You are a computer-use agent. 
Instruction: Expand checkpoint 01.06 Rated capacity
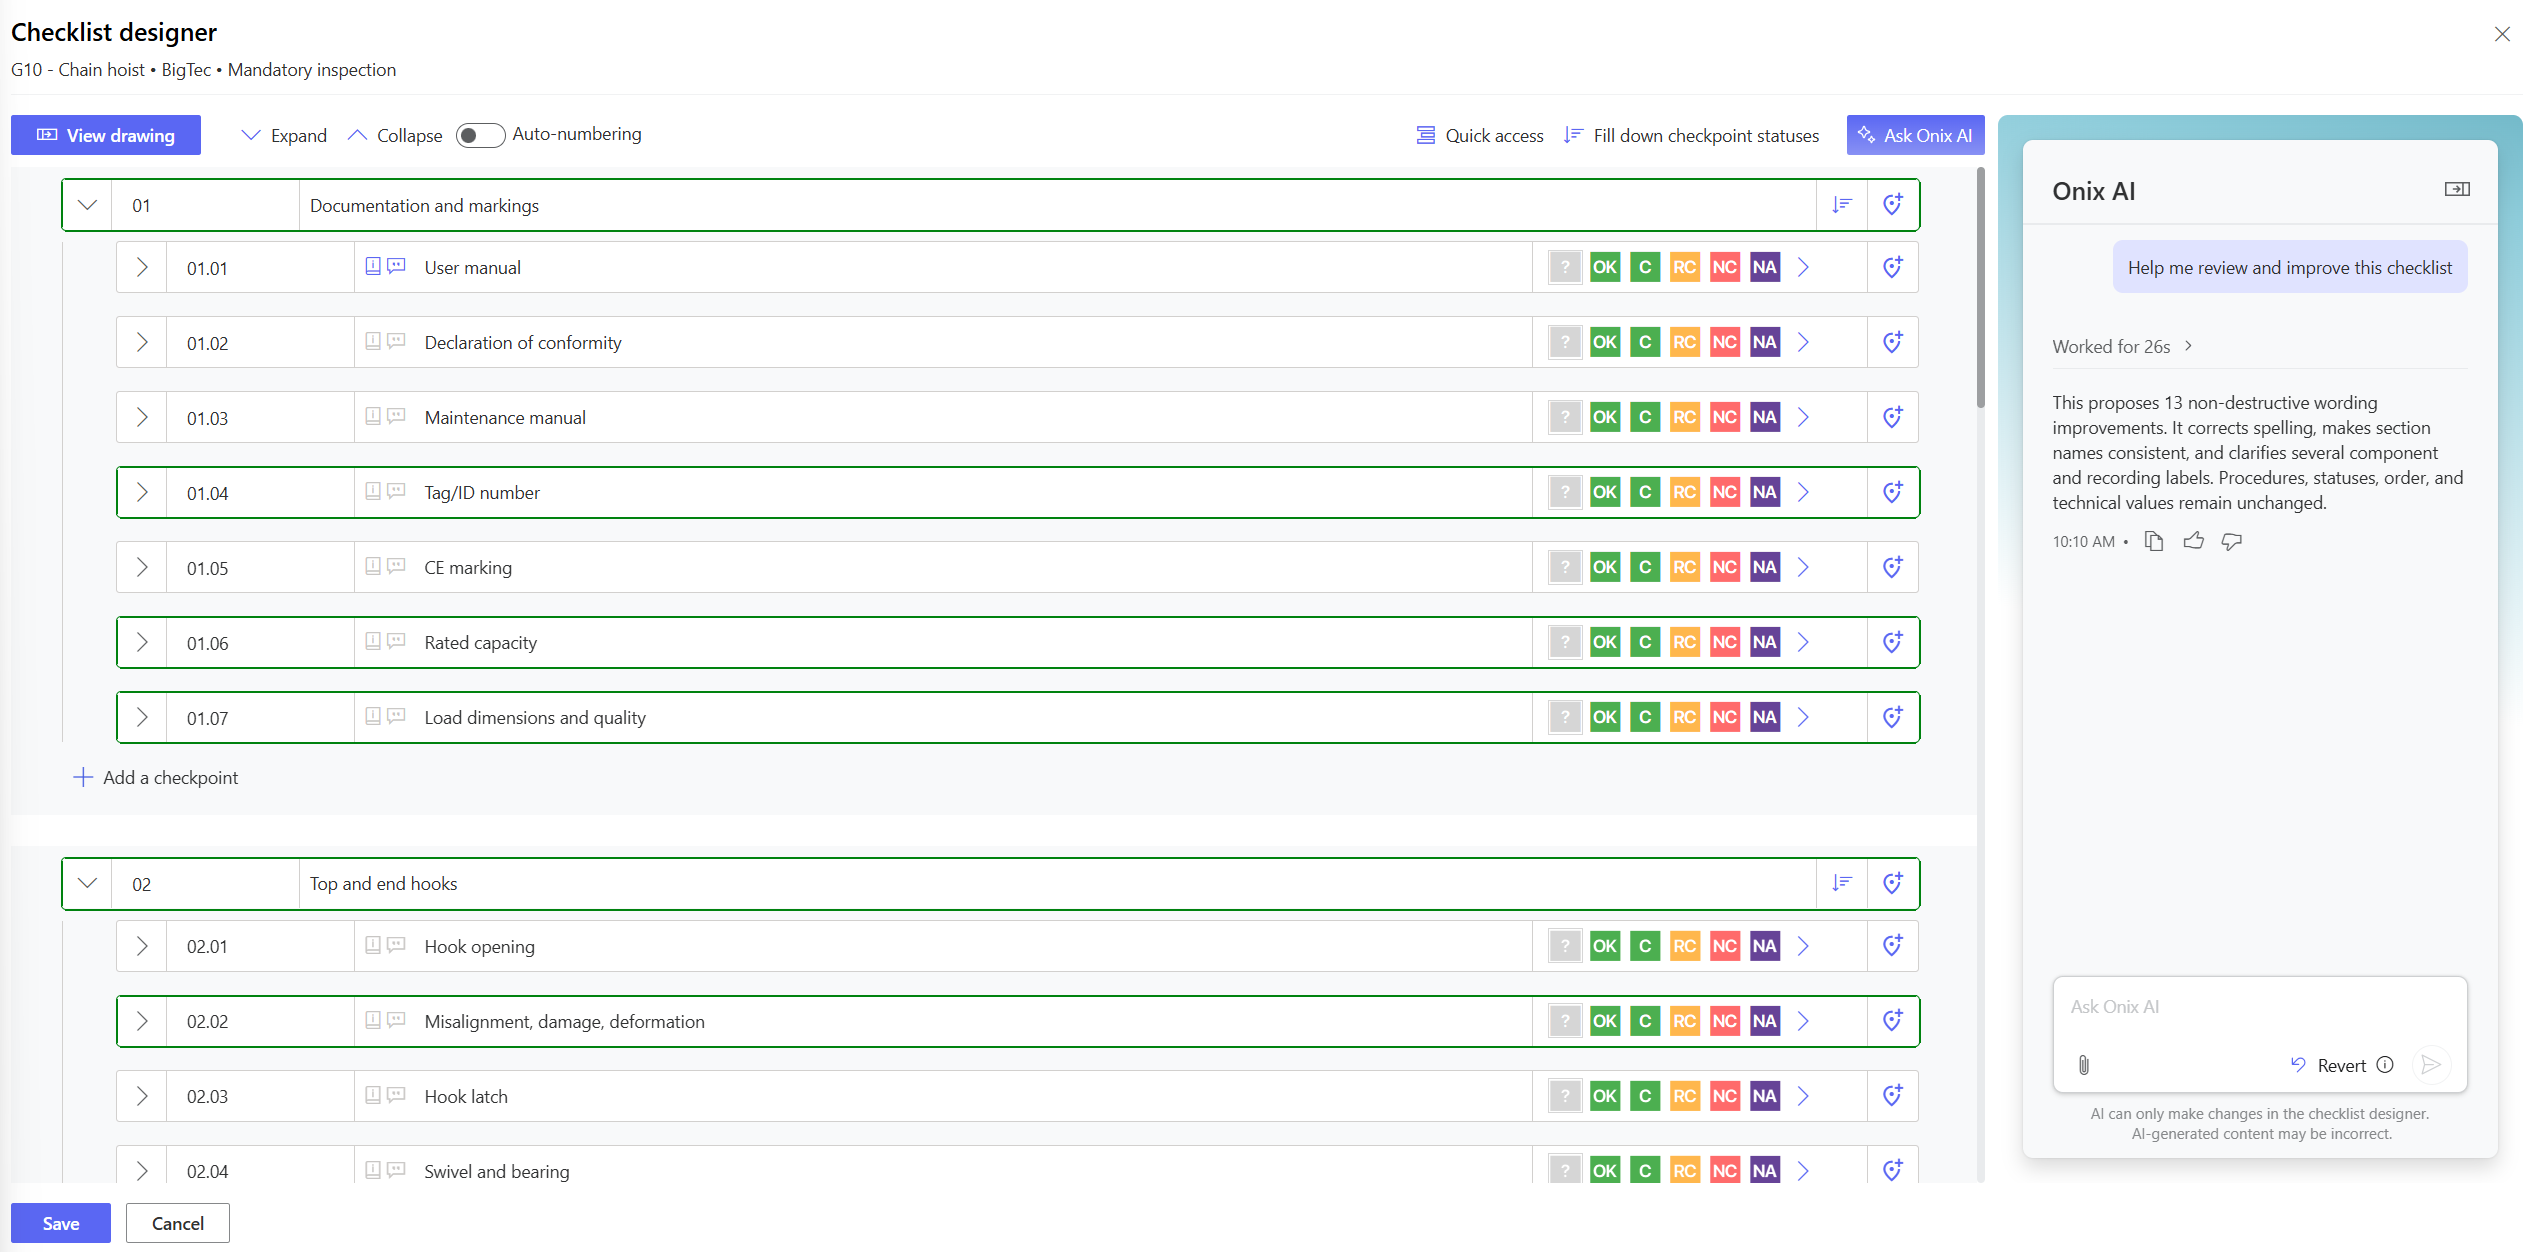pos(142,642)
